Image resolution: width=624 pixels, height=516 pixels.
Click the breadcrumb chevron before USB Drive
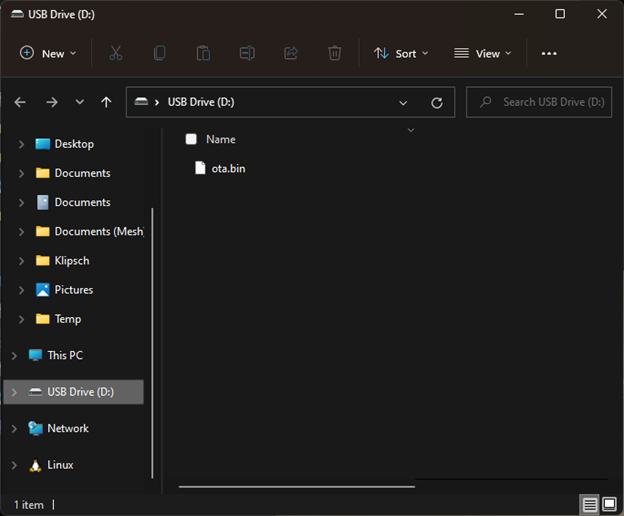click(x=157, y=103)
